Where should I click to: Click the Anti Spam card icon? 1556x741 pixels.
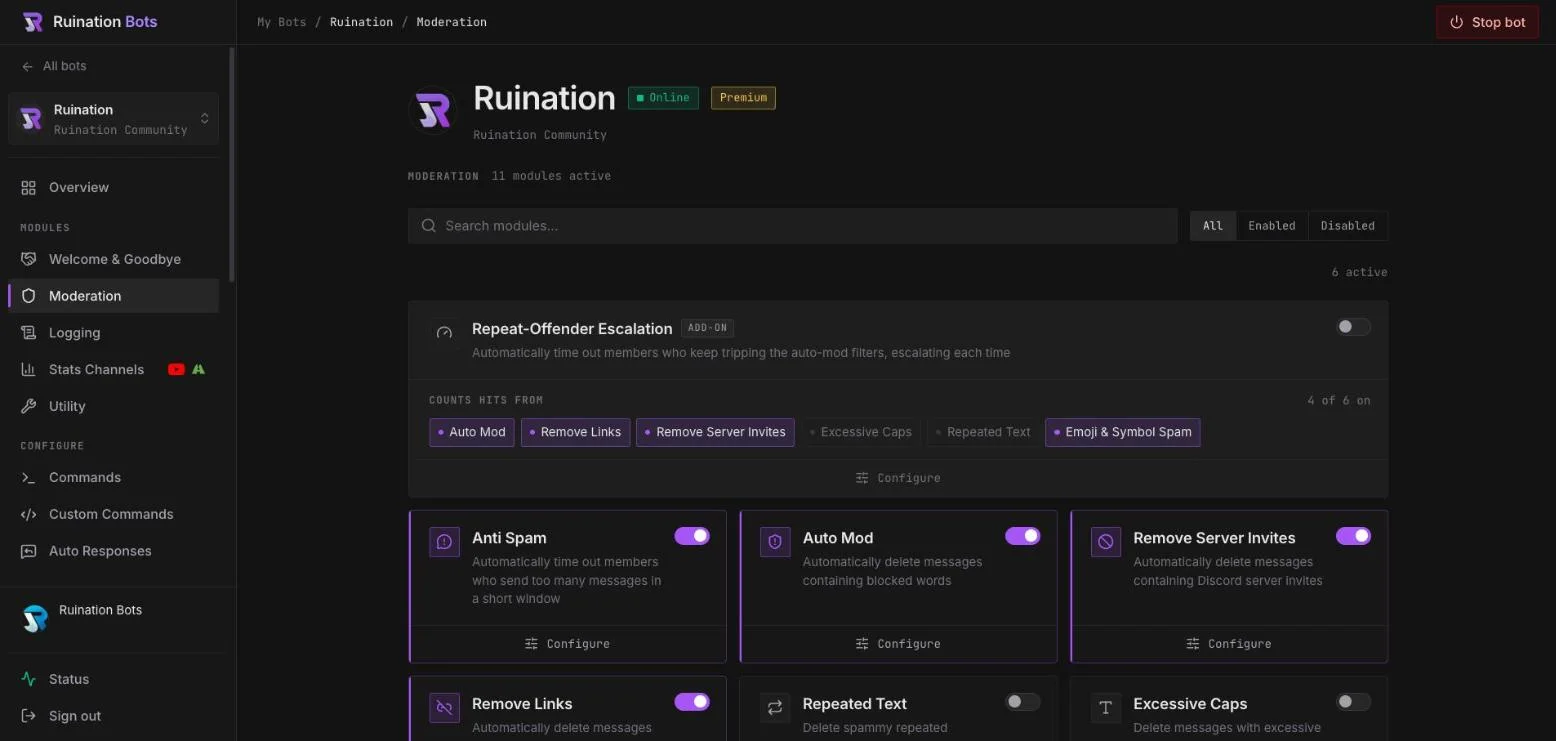point(444,542)
